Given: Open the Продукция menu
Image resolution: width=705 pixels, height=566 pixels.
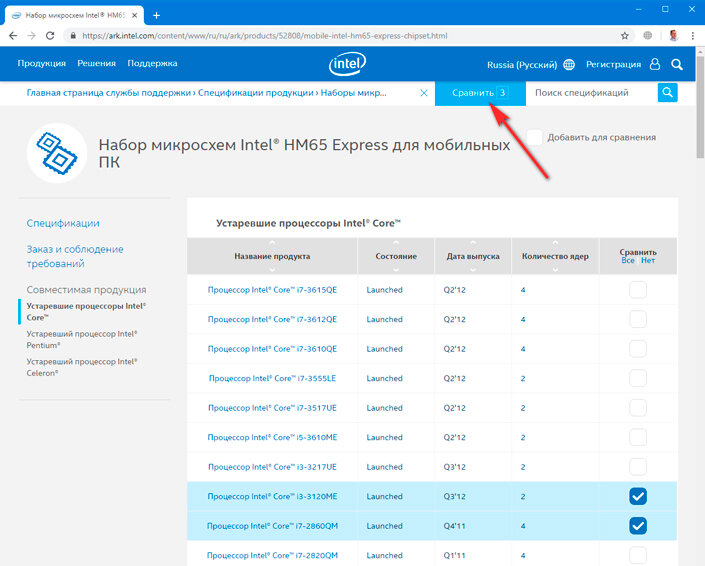Looking at the screenshot, I should pos(41,63).
